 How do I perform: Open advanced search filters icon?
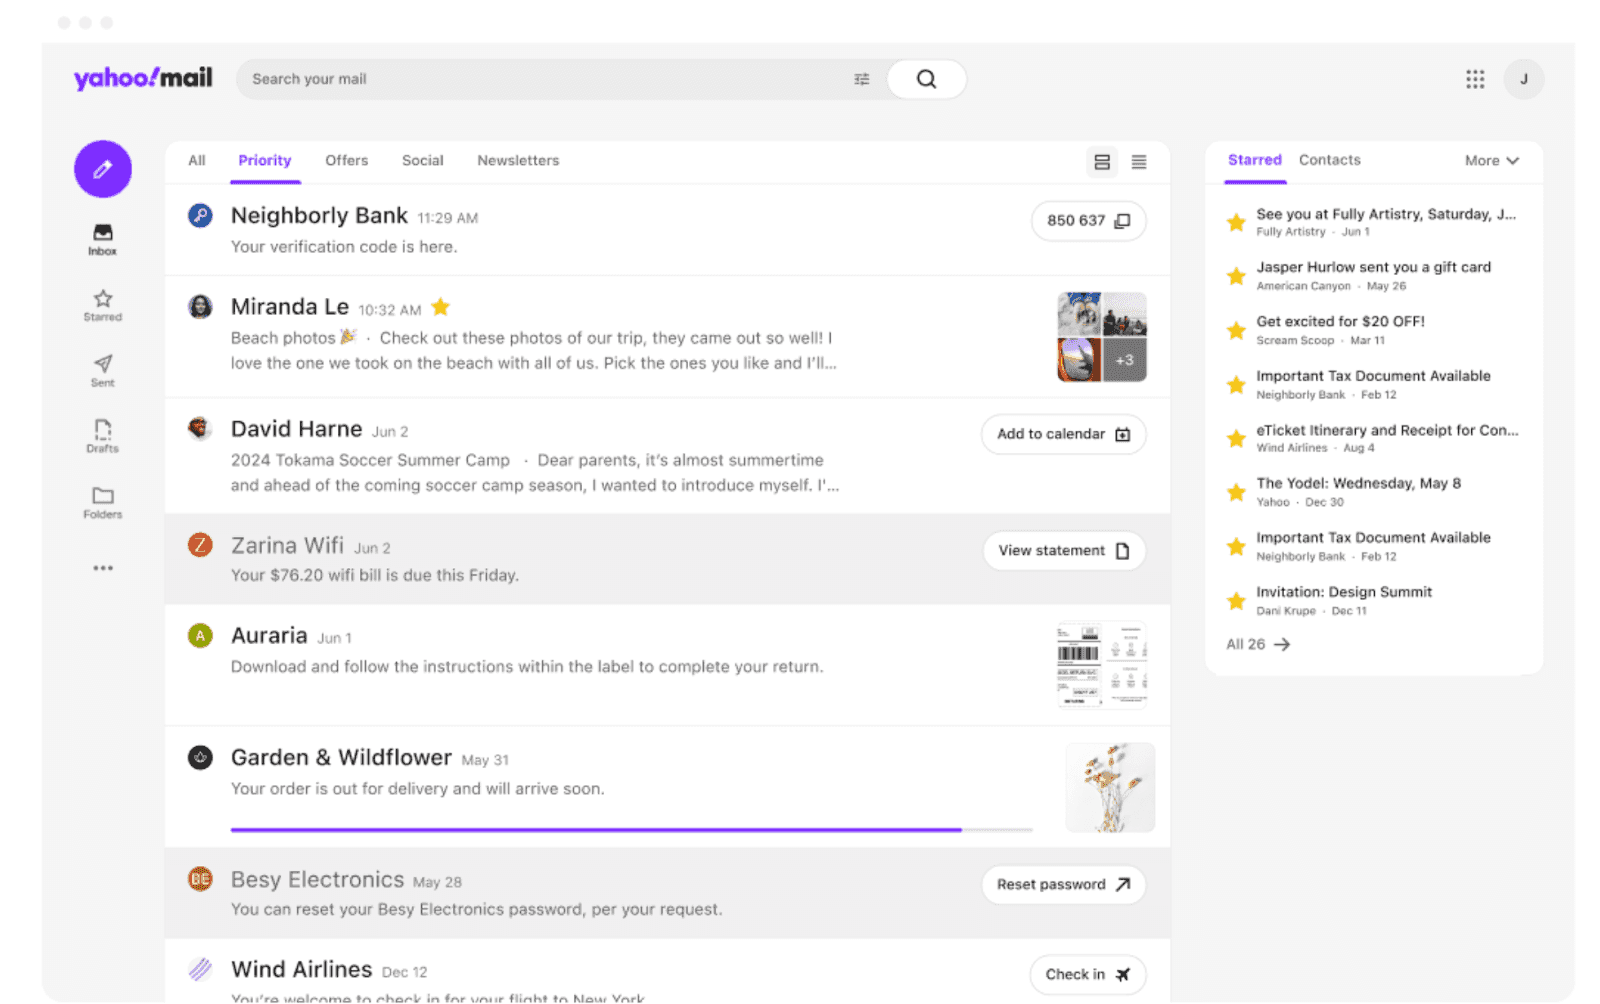point(861,79)
